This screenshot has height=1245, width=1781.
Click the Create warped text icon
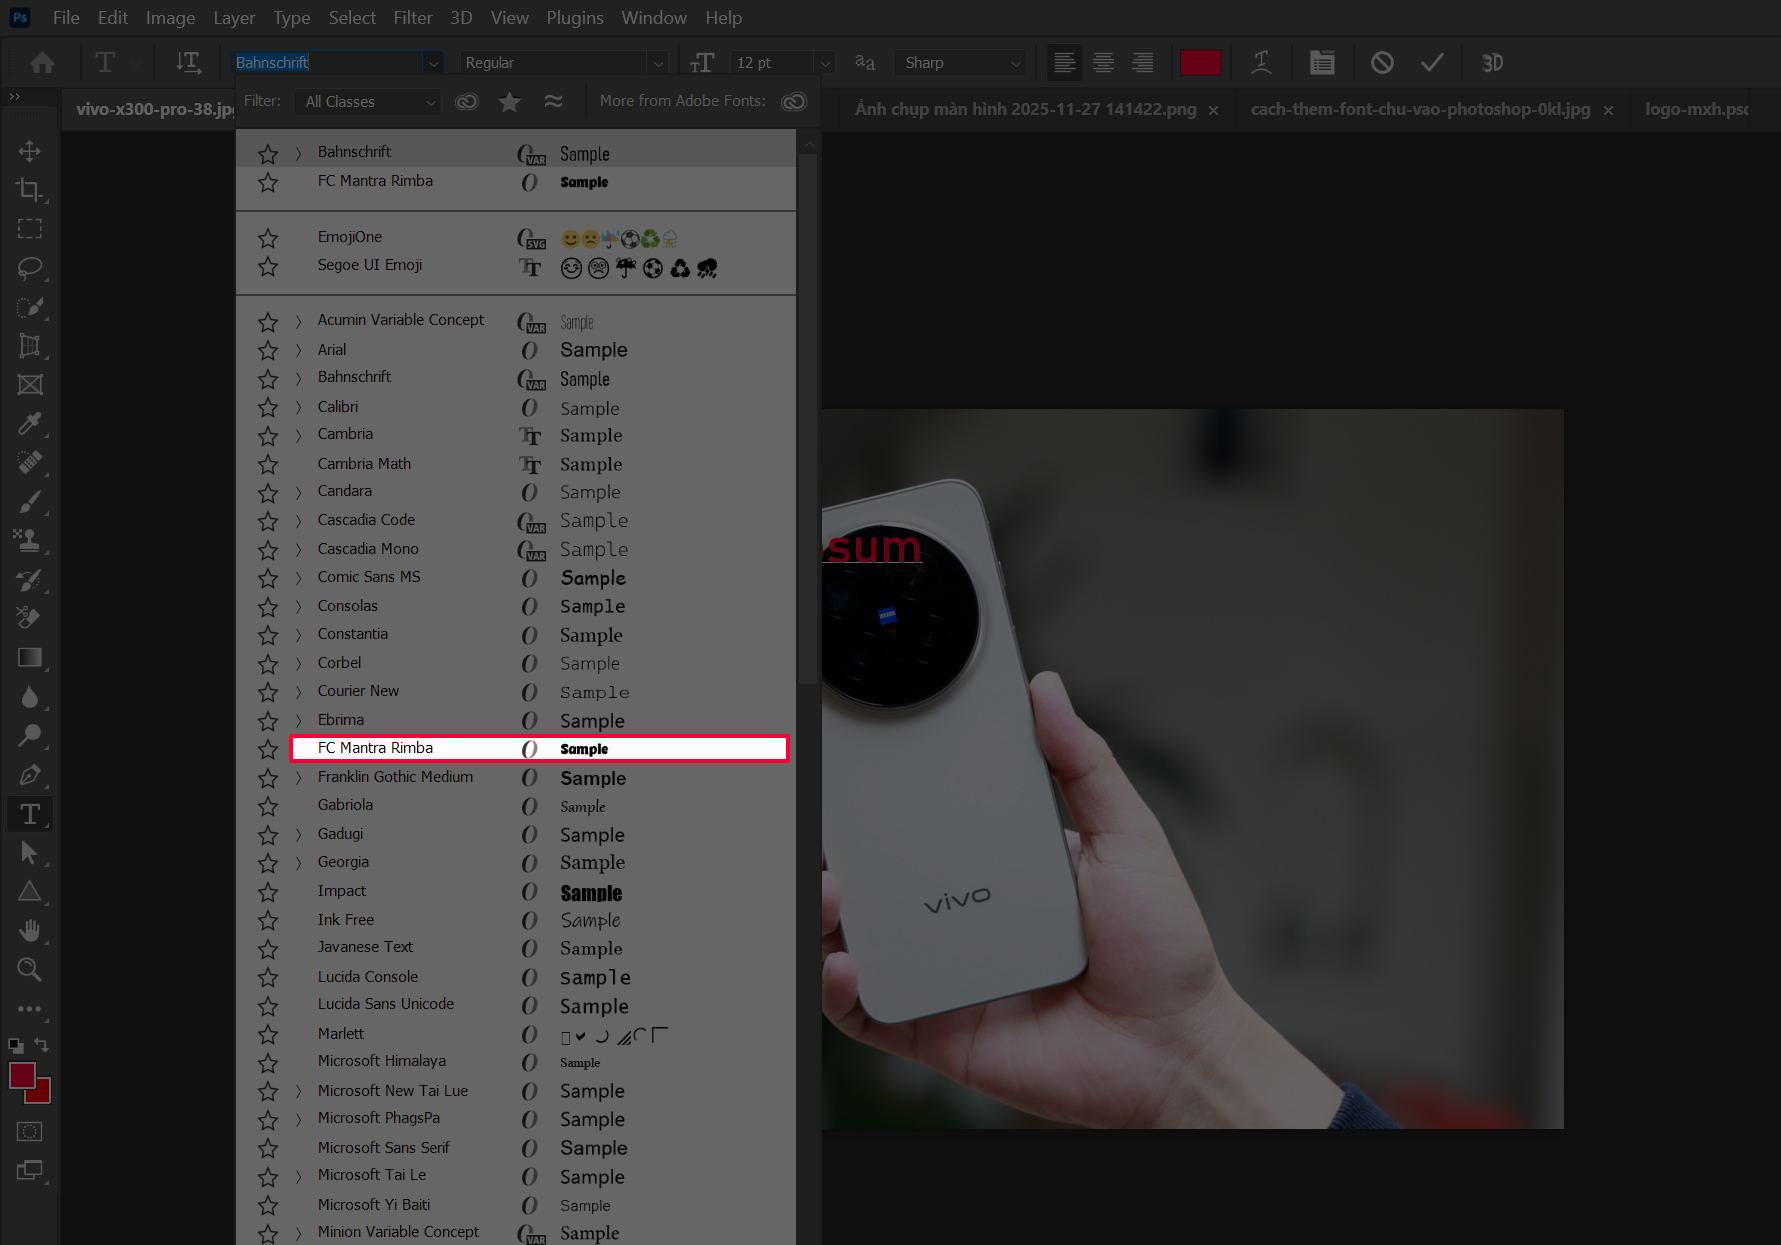pyautogui.click(x=1262, y=62)
